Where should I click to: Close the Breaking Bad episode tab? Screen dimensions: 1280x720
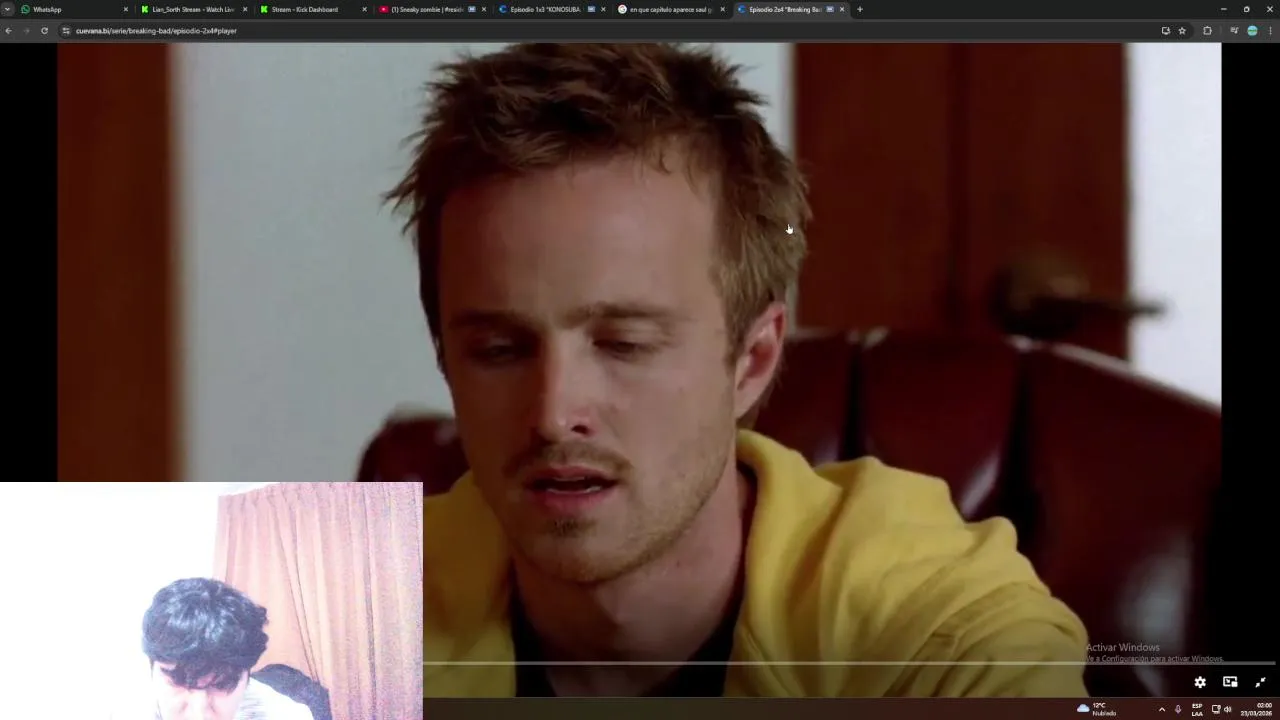842,9
